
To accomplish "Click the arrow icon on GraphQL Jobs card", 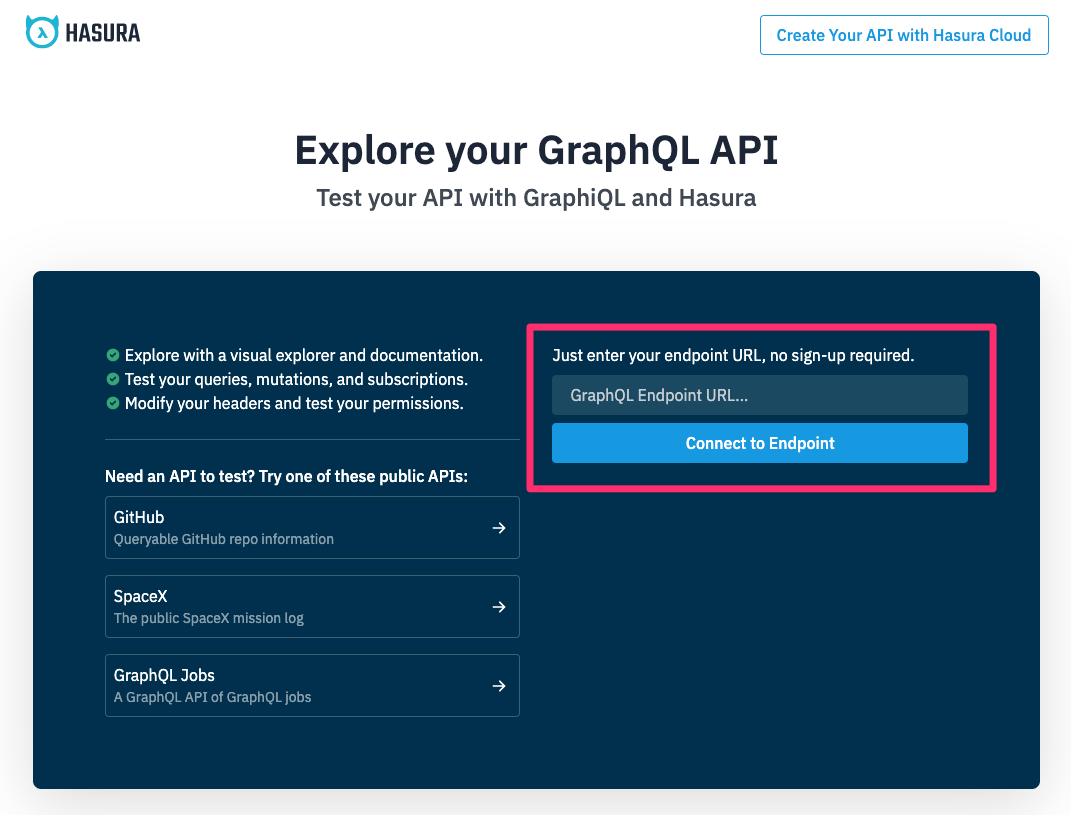I will 498,686.
